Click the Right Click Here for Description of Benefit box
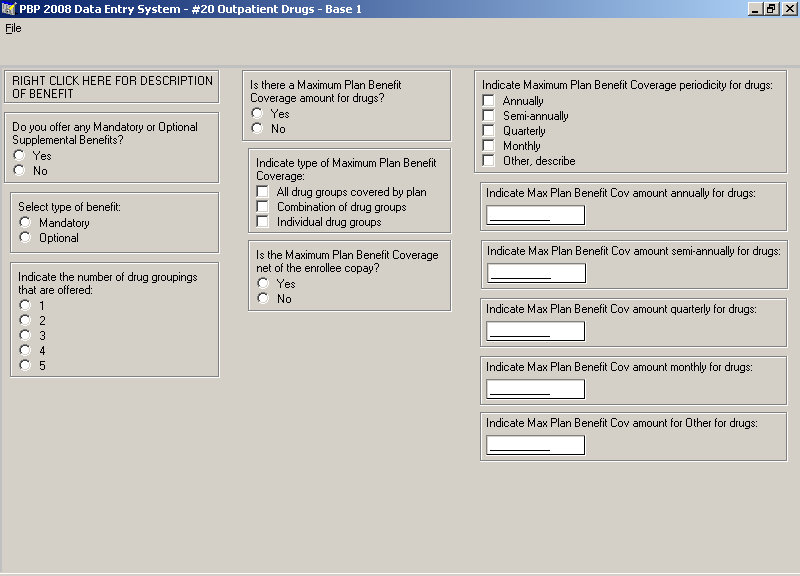Screen dimensions: 800x576 coord(112,87)
